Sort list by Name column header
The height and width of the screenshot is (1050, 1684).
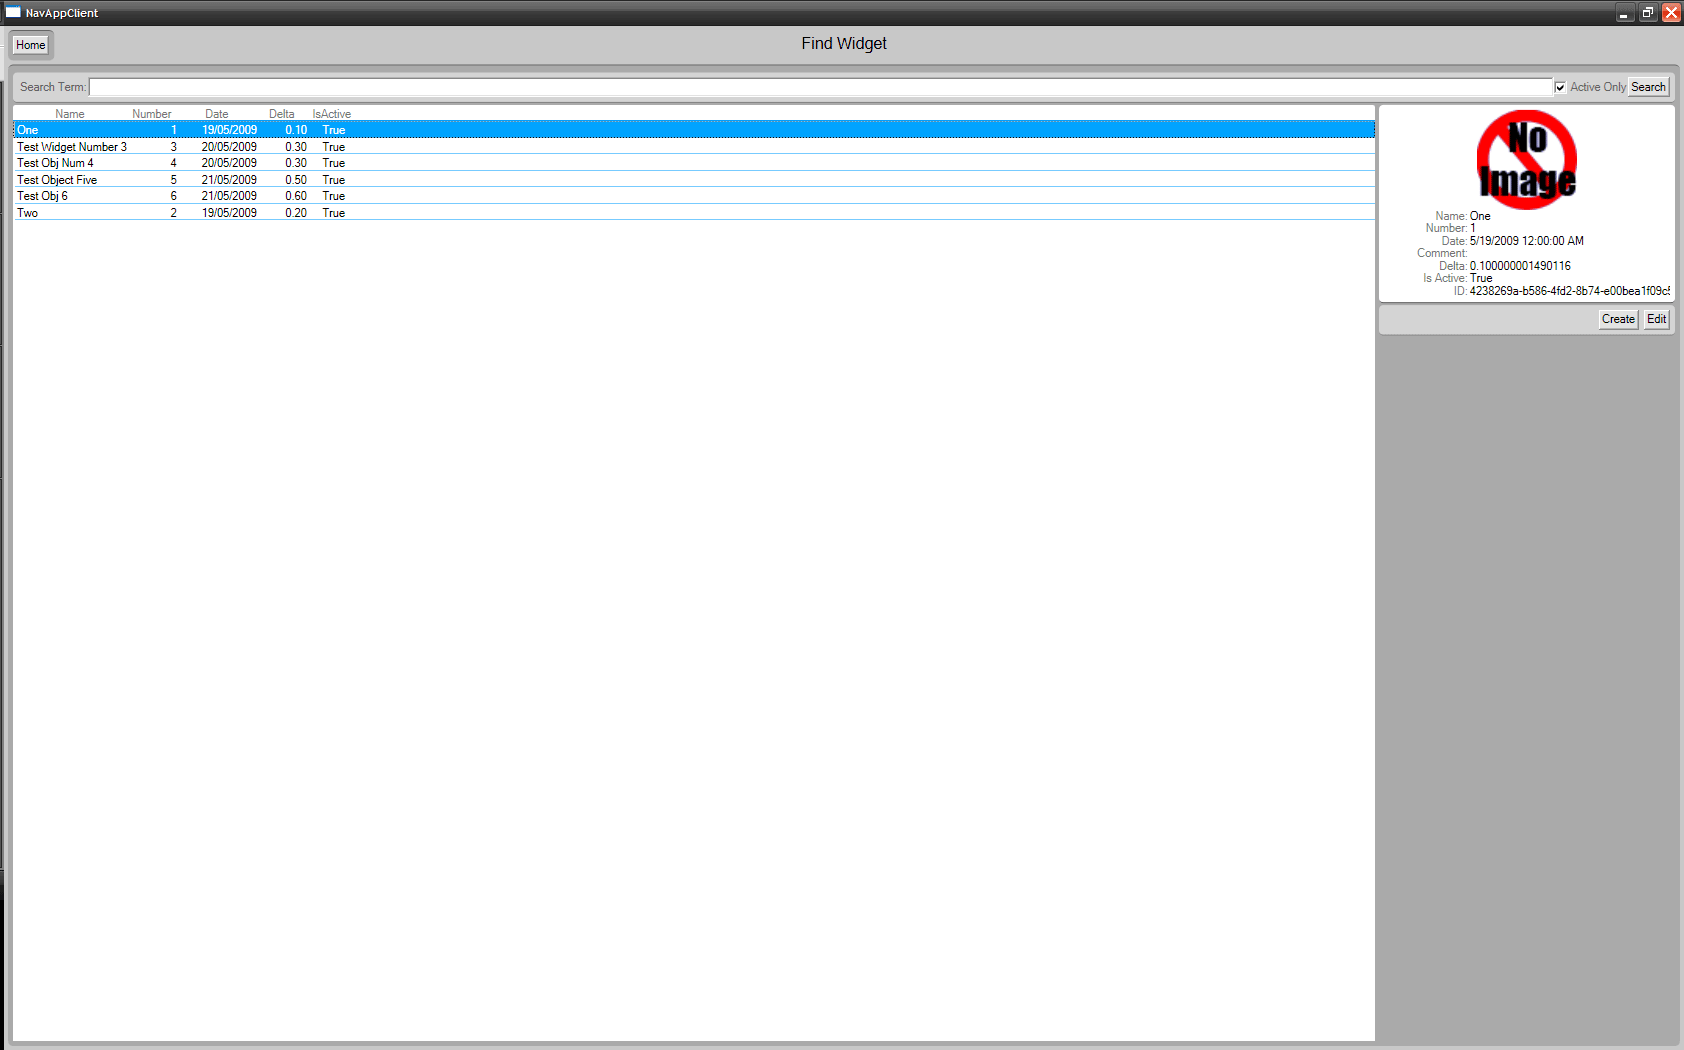(70, 114)
